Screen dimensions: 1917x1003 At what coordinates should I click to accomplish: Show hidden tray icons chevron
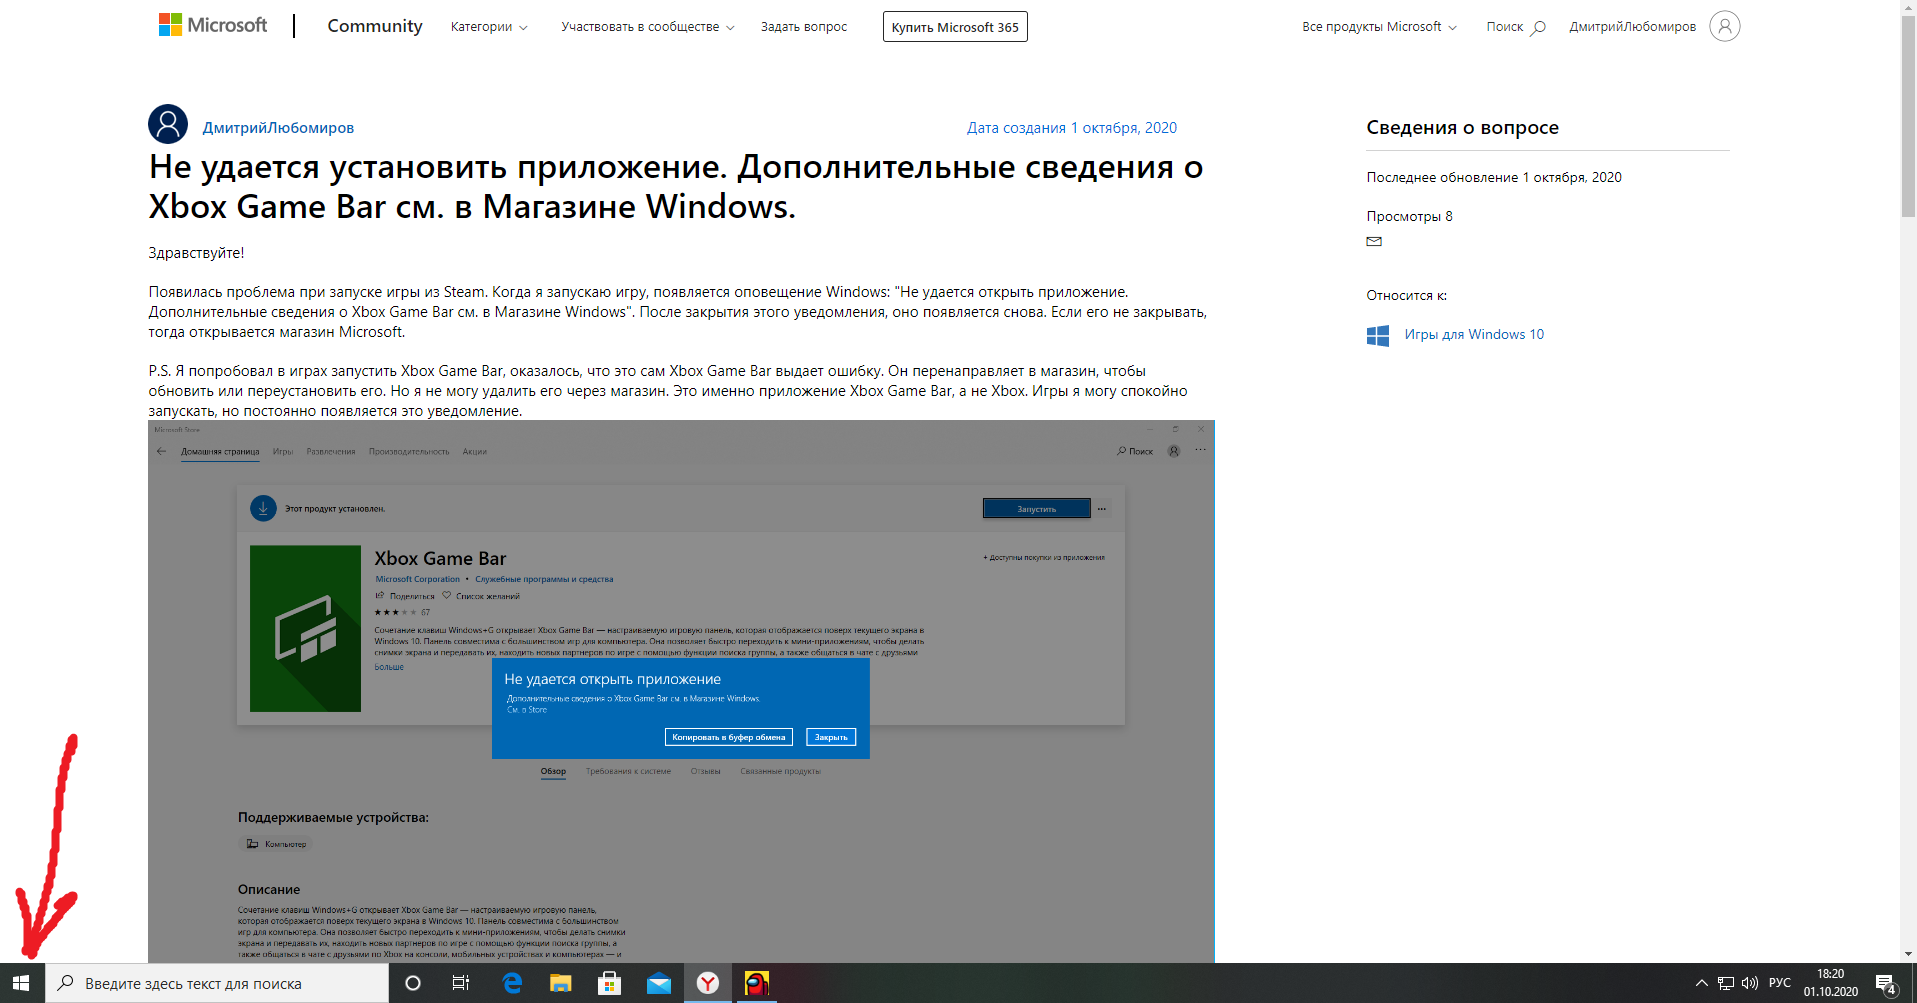(x=1702, y=983)
